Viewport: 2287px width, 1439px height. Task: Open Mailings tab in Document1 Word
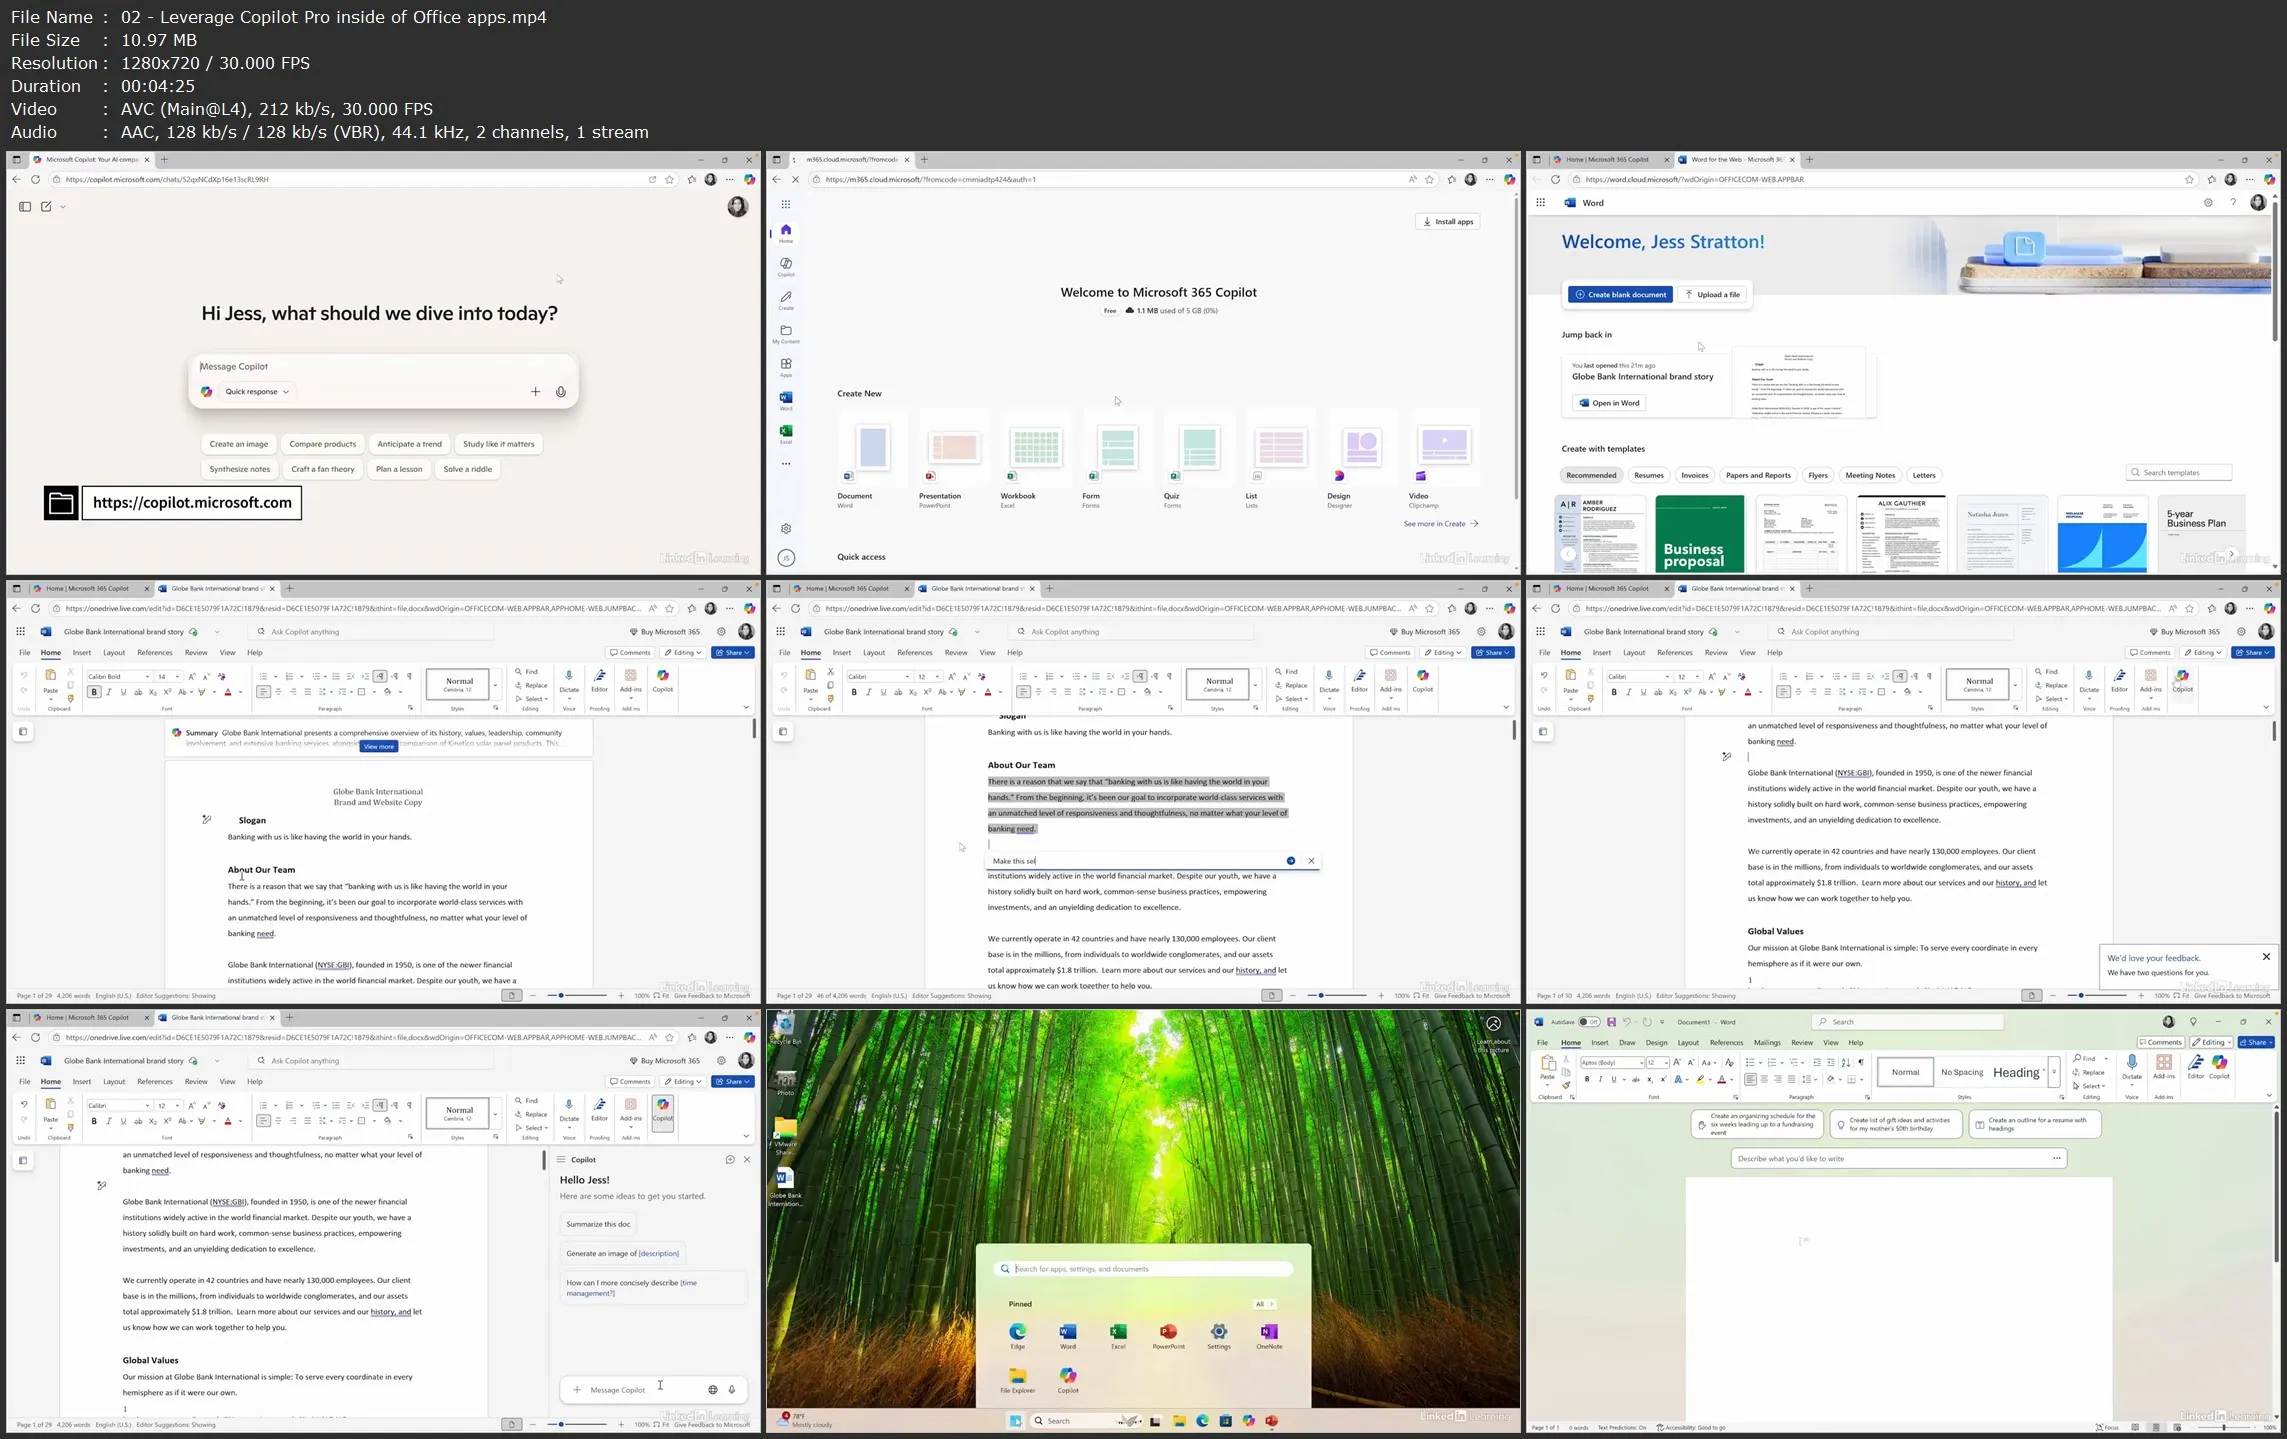pyautogui.click(x=1768, y=1043)
